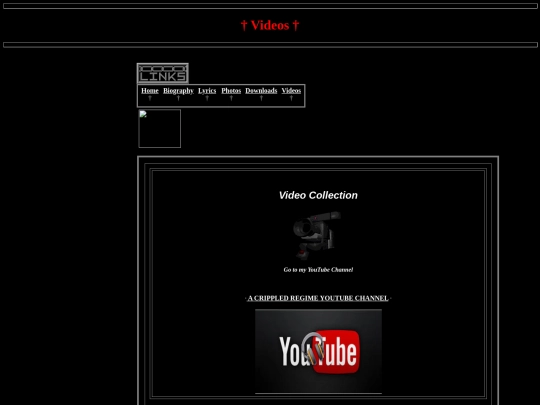Screen dimensions: 540x405
Task: Visit the Photos page link
Action: click(x=231, y=91)
